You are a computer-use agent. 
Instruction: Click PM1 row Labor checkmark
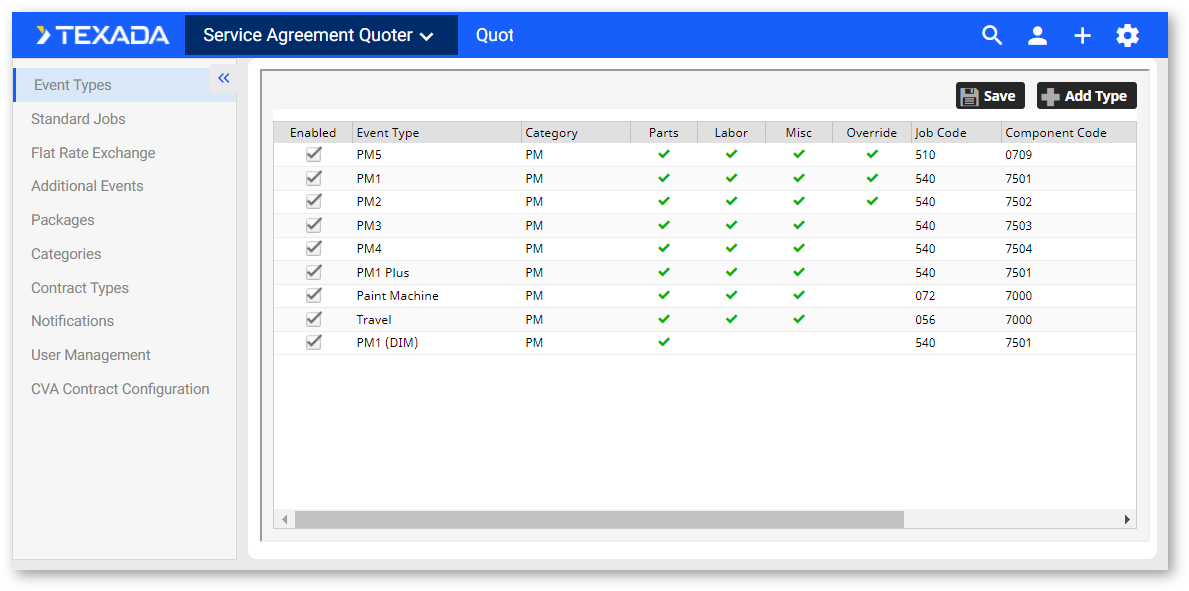(731, 178)
